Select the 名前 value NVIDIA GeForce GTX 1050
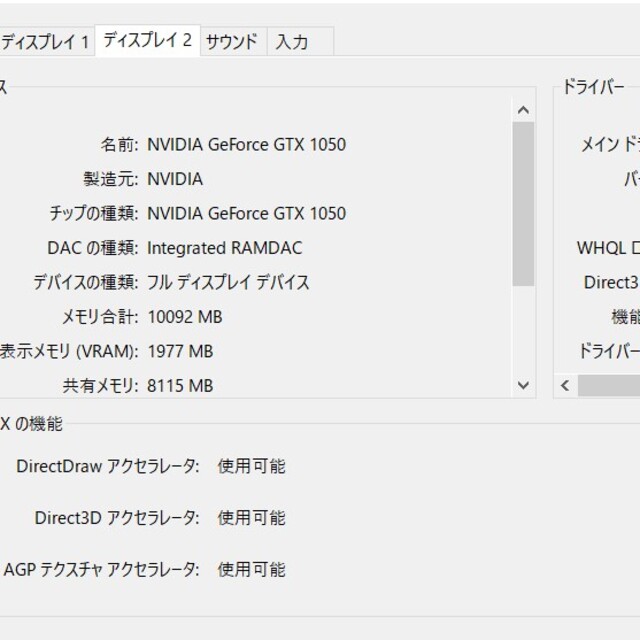Image resolution: width=640 pixels, height=640 pixels. 247,144
